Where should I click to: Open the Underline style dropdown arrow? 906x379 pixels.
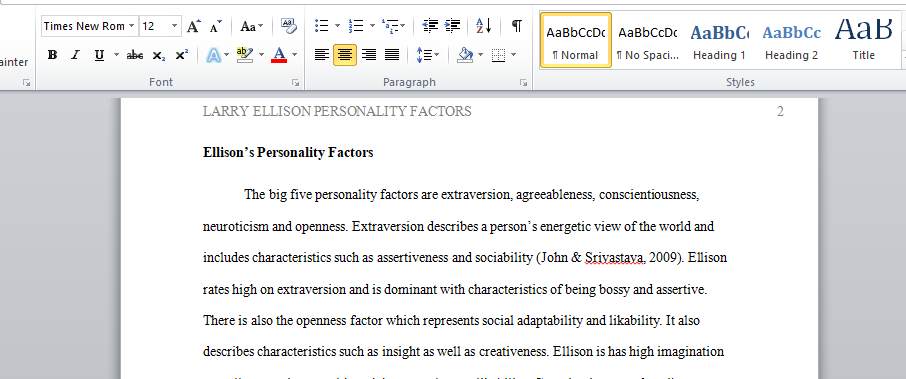pos(116,55)
